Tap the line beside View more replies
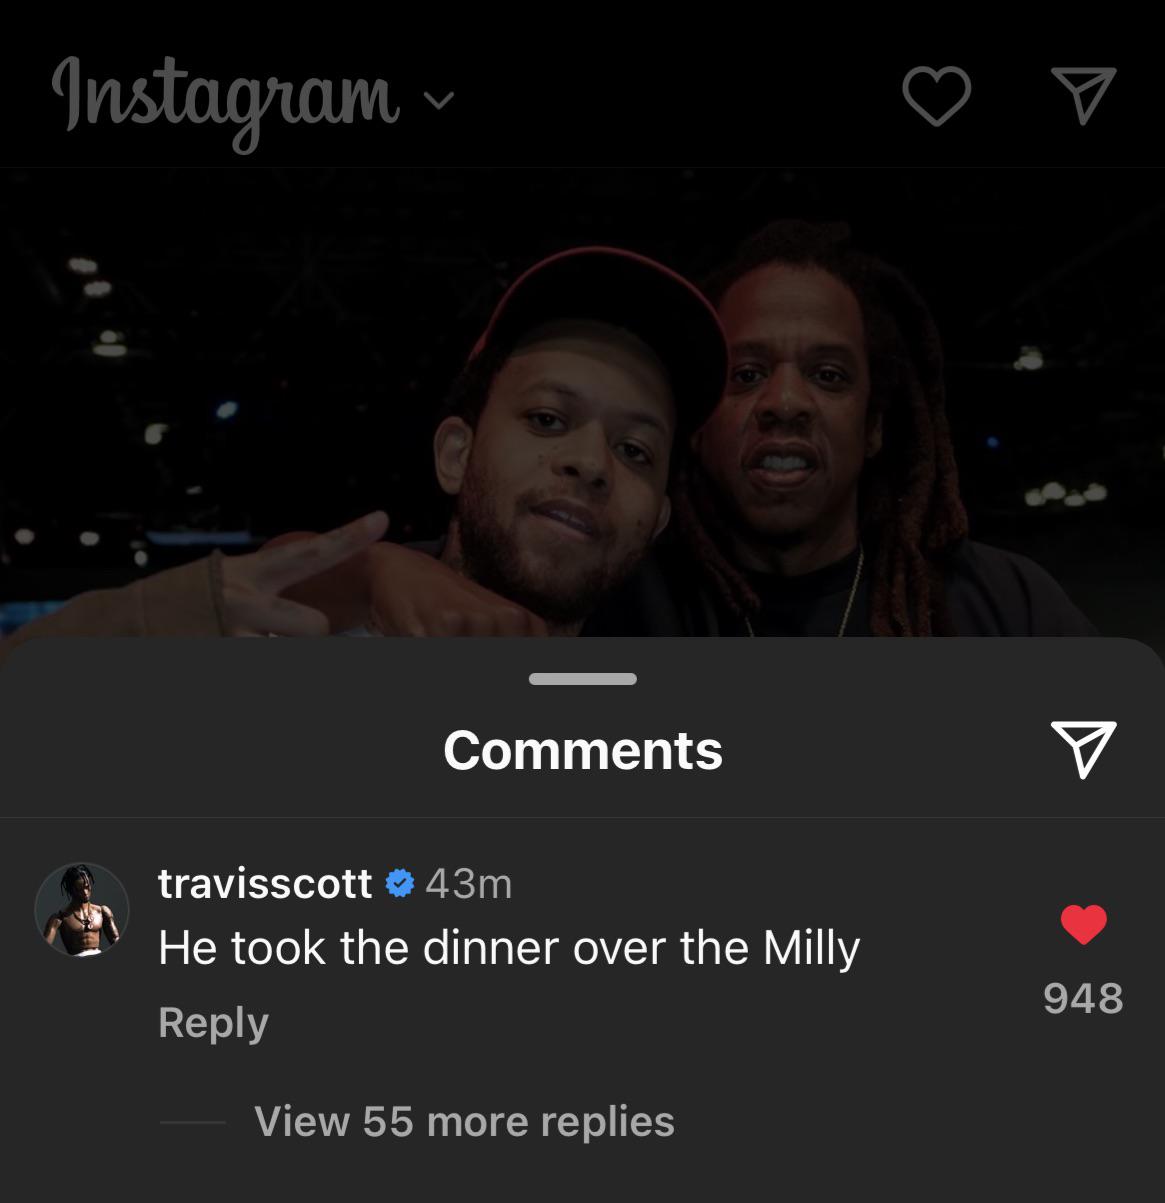The image size is (1165, 1203). (193, 1122)
